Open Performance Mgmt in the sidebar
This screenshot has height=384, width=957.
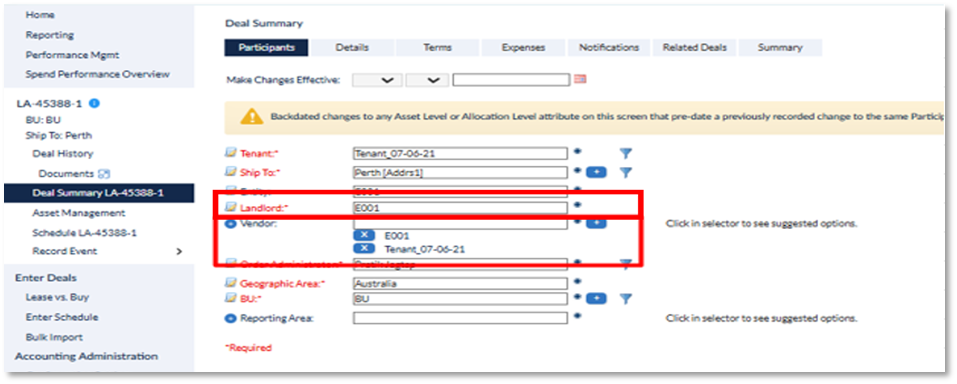pyautogui.click(x=72, y=55)
